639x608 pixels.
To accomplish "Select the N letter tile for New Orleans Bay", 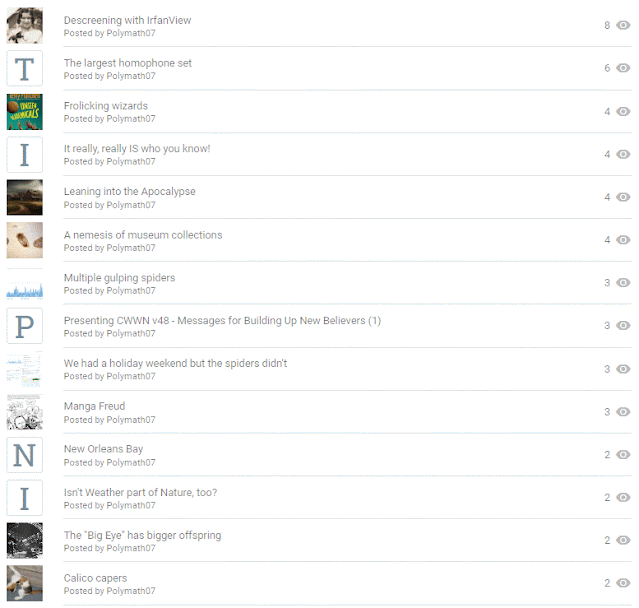I will coord(24,455).
